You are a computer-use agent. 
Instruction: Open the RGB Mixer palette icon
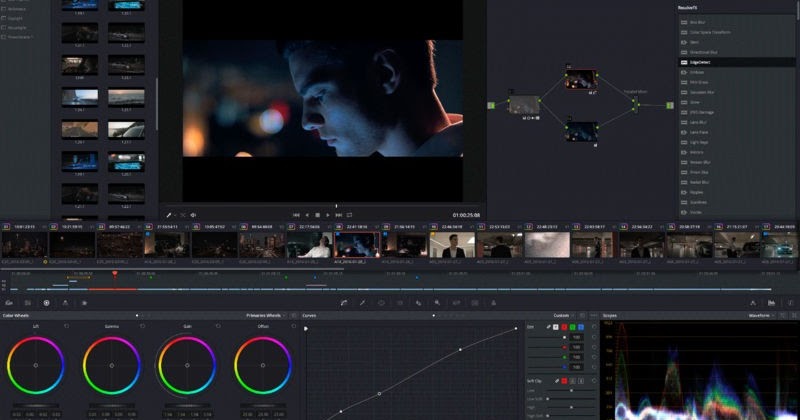[65, 303]
